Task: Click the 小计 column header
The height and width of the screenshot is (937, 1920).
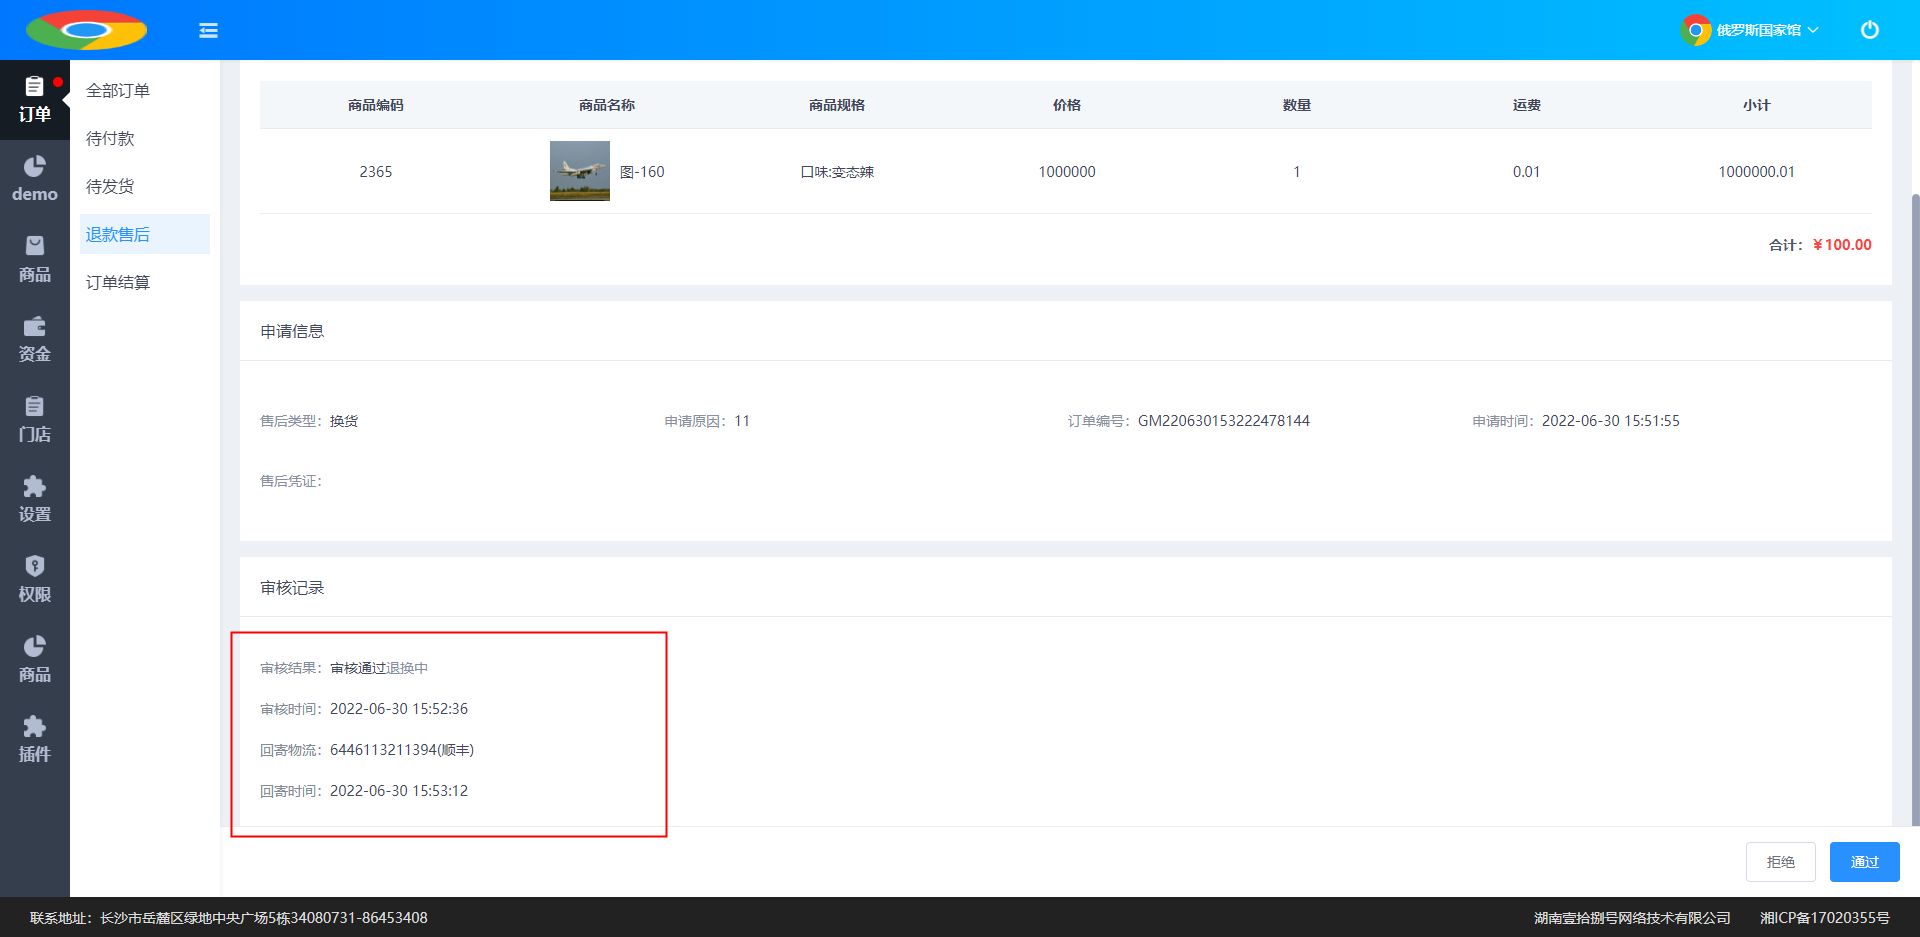Action: tap(1757, 105)
